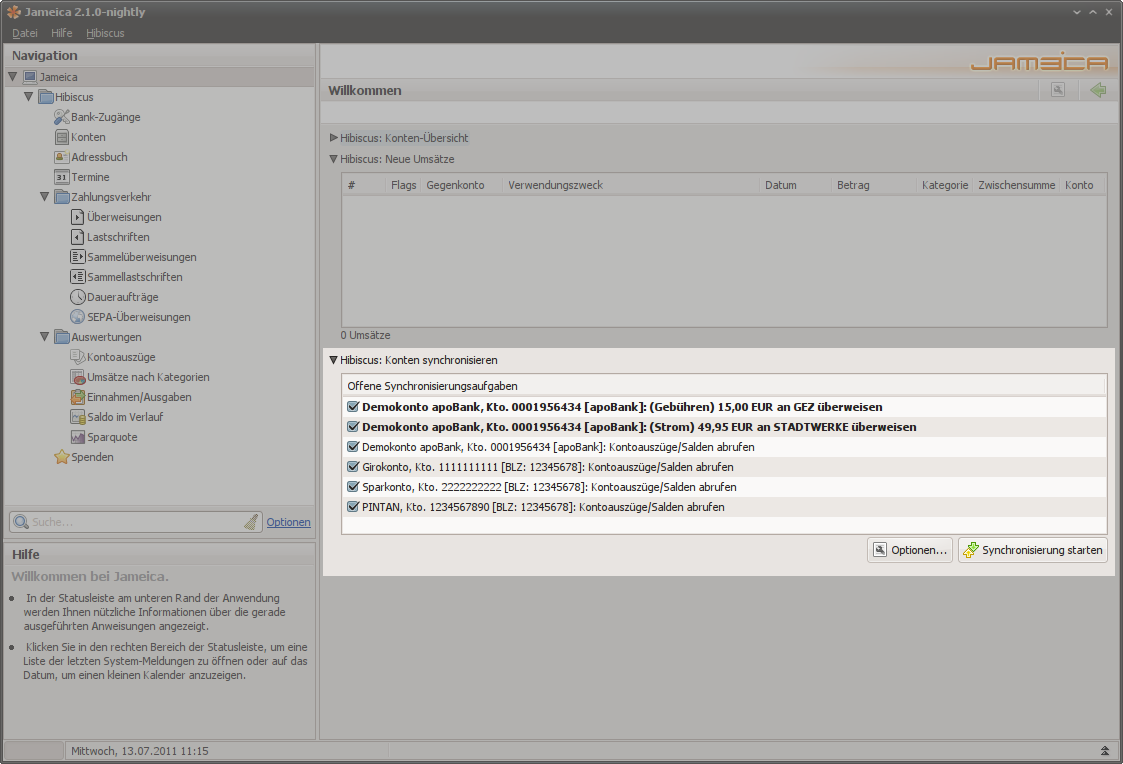The height and width of the screenshot is (764, 1123).
Task: Sort table by Datum column
Action: tap(795, 185)
